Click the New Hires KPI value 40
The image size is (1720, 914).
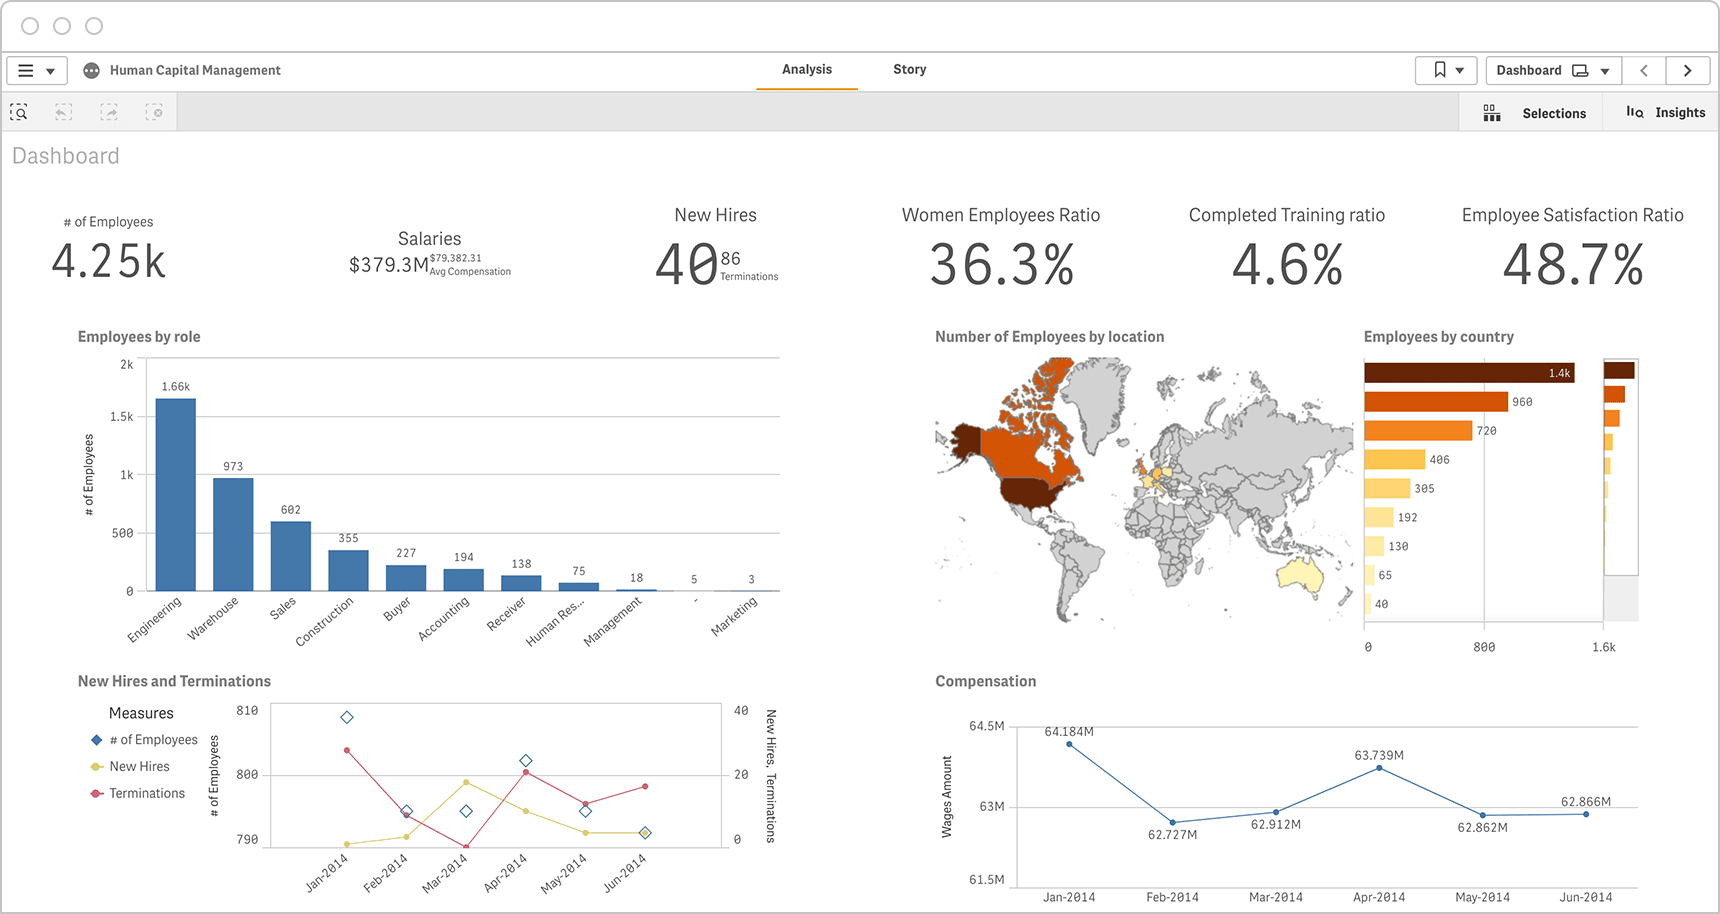686,266
